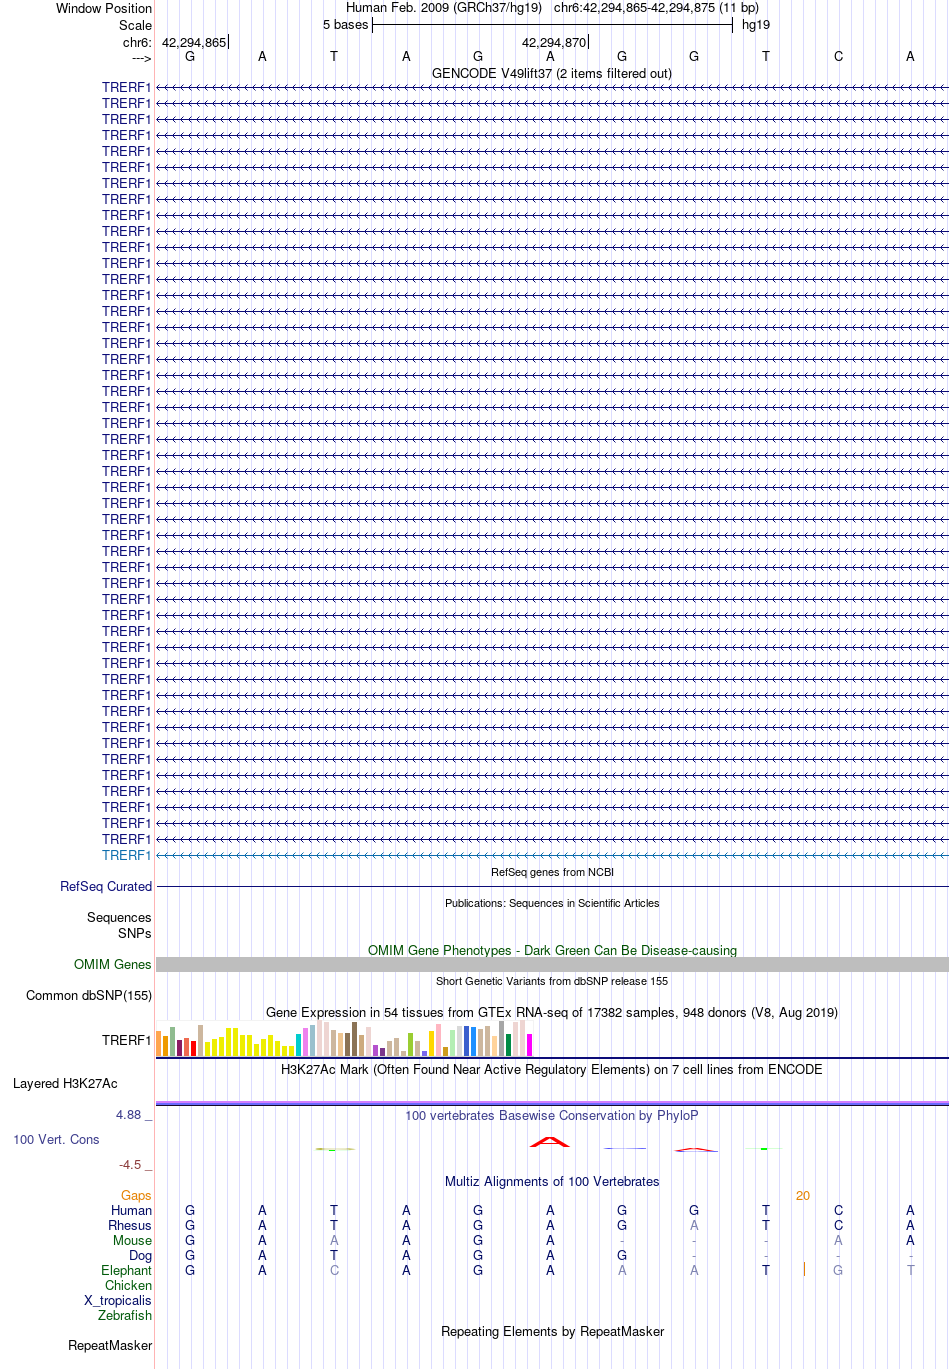950x1369 pixels.
Task: Open the GENCODE V49lift37 track title
Action: [552, 74]
